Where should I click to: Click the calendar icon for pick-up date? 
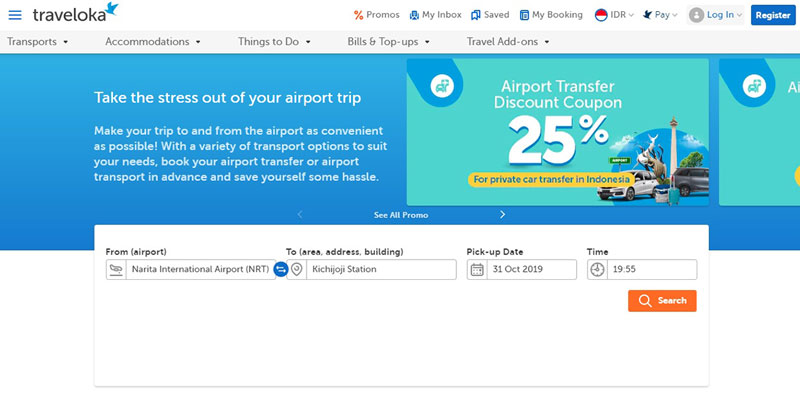(477, 270)
